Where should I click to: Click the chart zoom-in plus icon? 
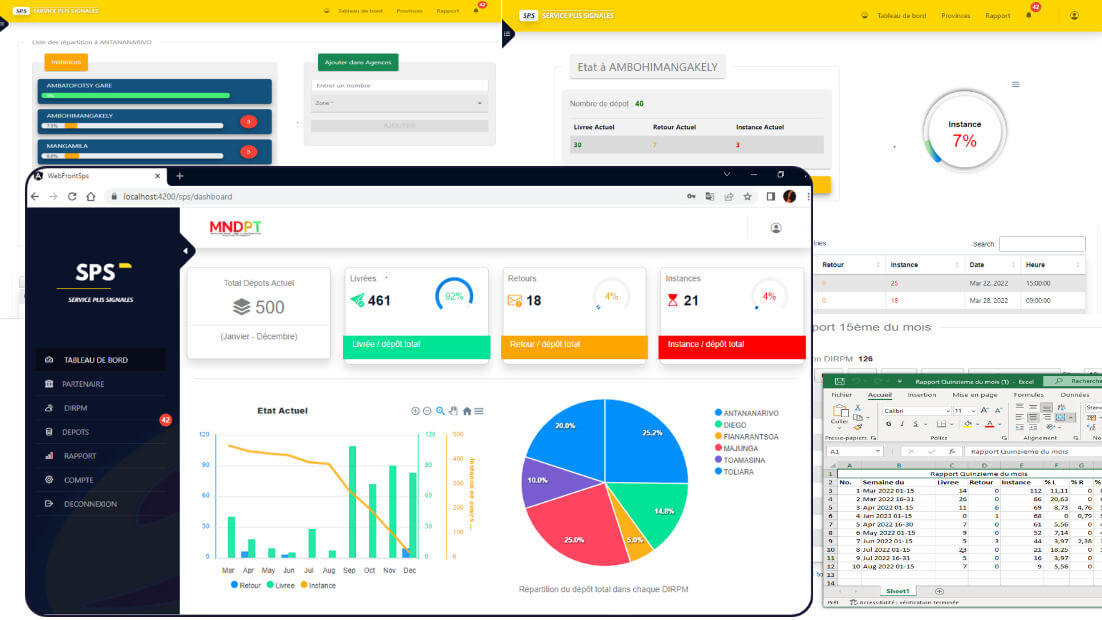[416, 411]
